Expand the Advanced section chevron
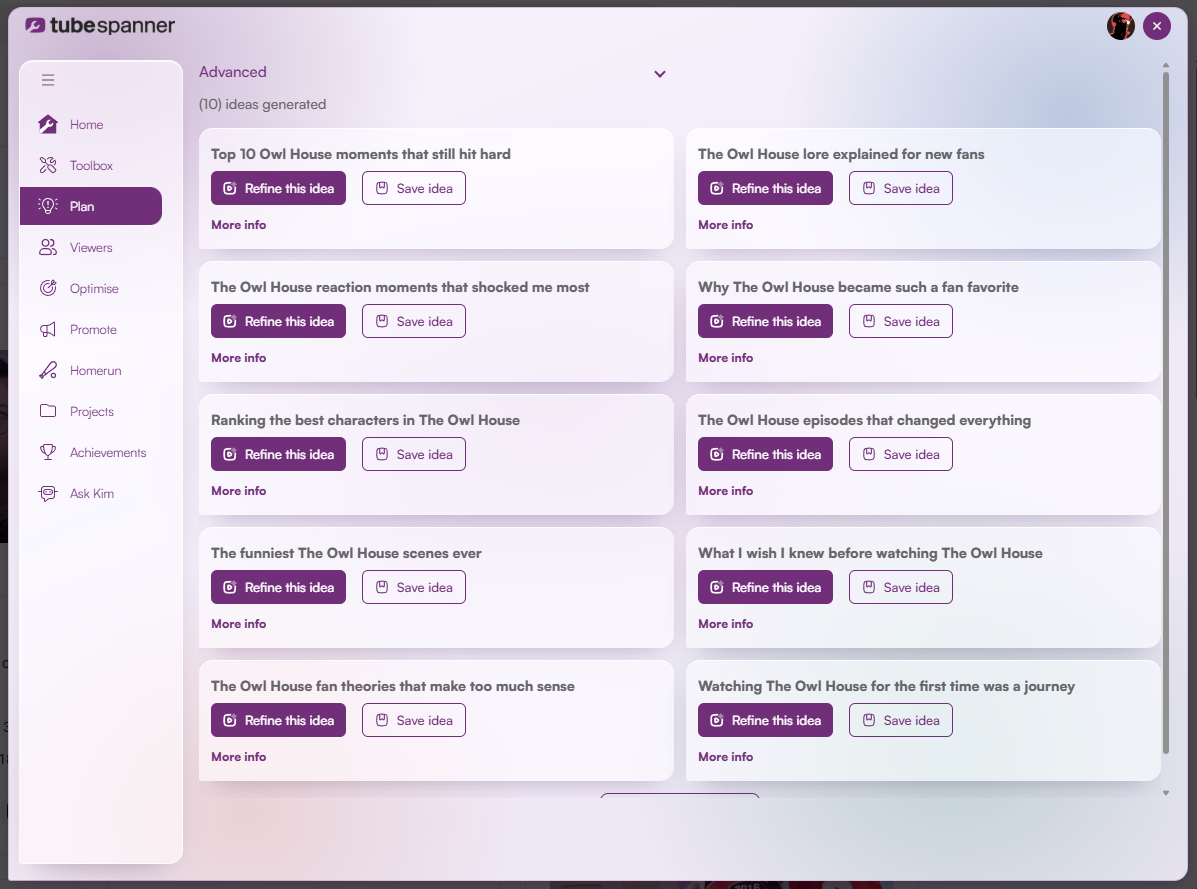The image size is (1197, 889). 660,74
